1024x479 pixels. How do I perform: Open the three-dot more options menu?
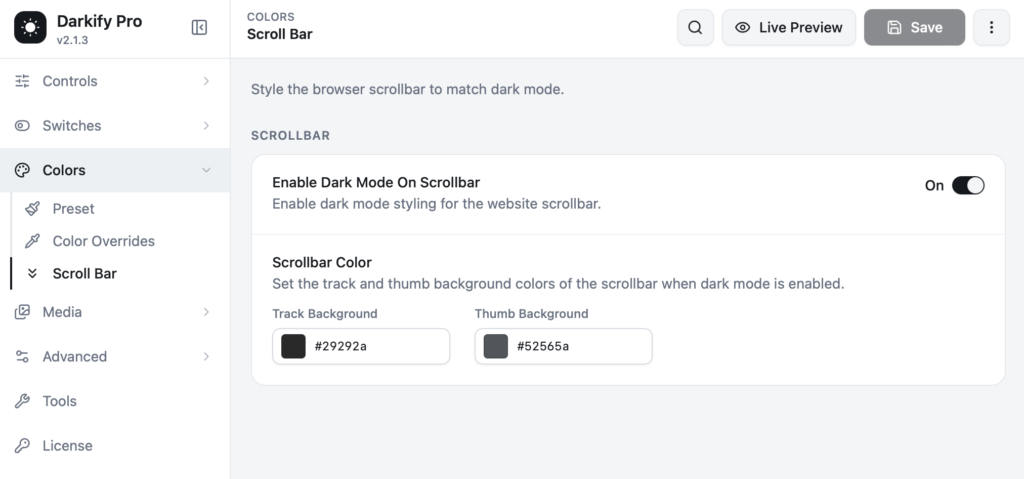tap(991, 27)
